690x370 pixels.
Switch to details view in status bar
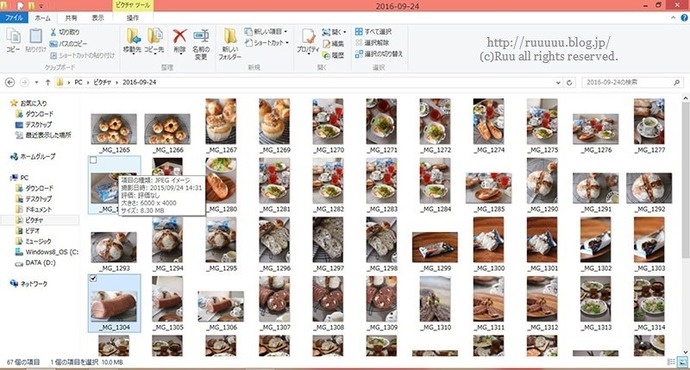(x=671, y=362)
